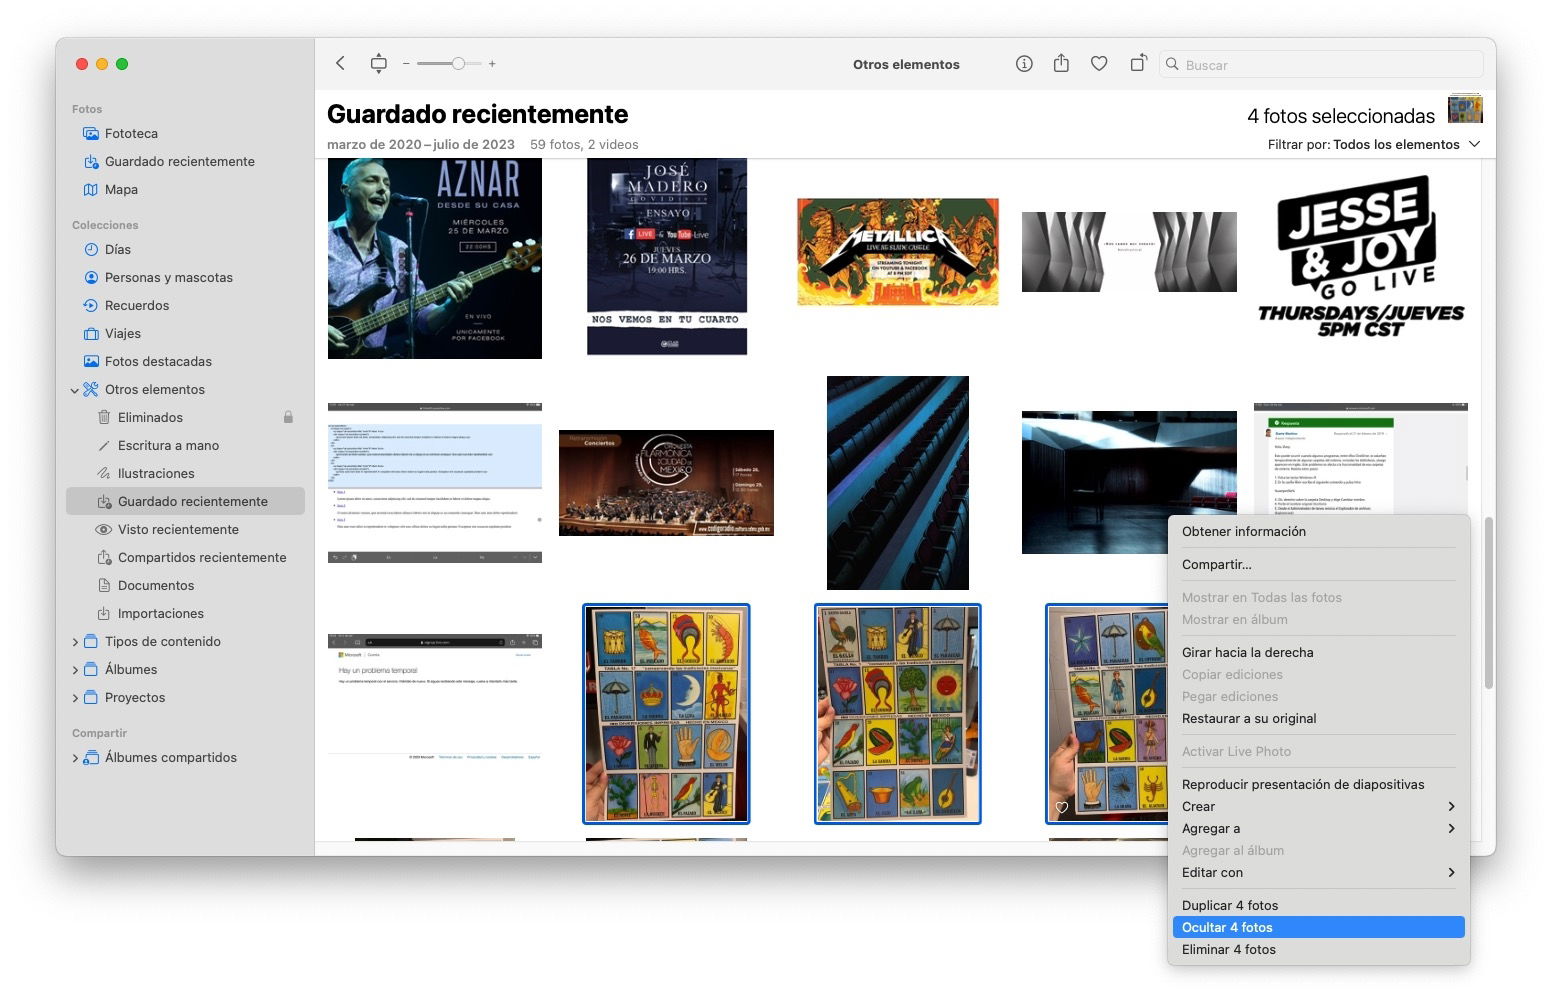The image size is (1552, 992).
Task: Open Importaciones item
Action: click(160, 613)
